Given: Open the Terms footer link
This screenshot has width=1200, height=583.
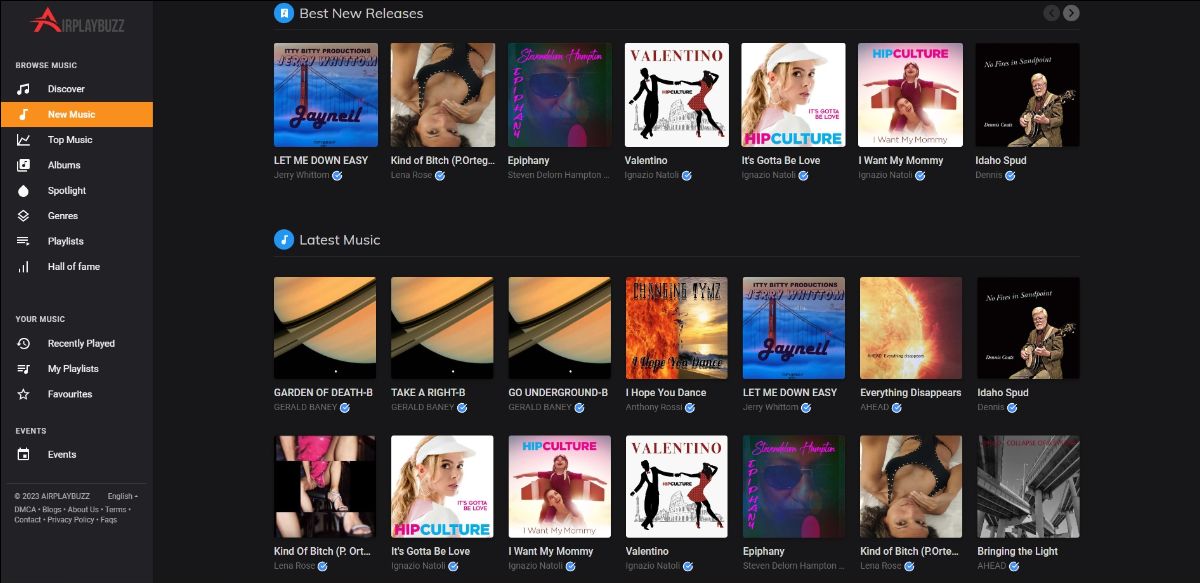Looking at the screenshot, I should [x=116, y=509].
